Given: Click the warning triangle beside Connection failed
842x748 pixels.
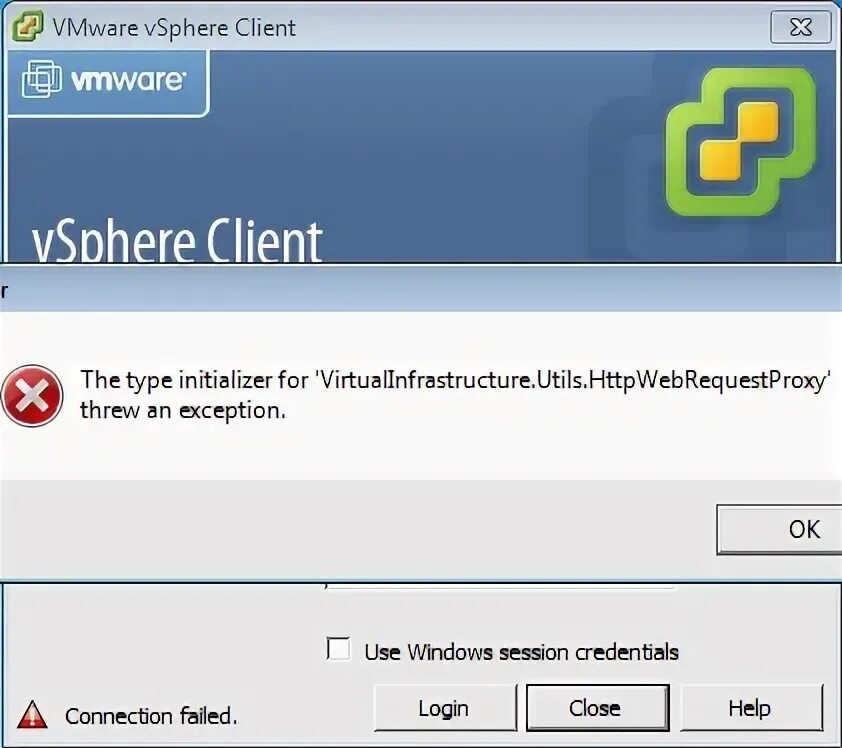Looking at the screenshot, I should (32, 715).
